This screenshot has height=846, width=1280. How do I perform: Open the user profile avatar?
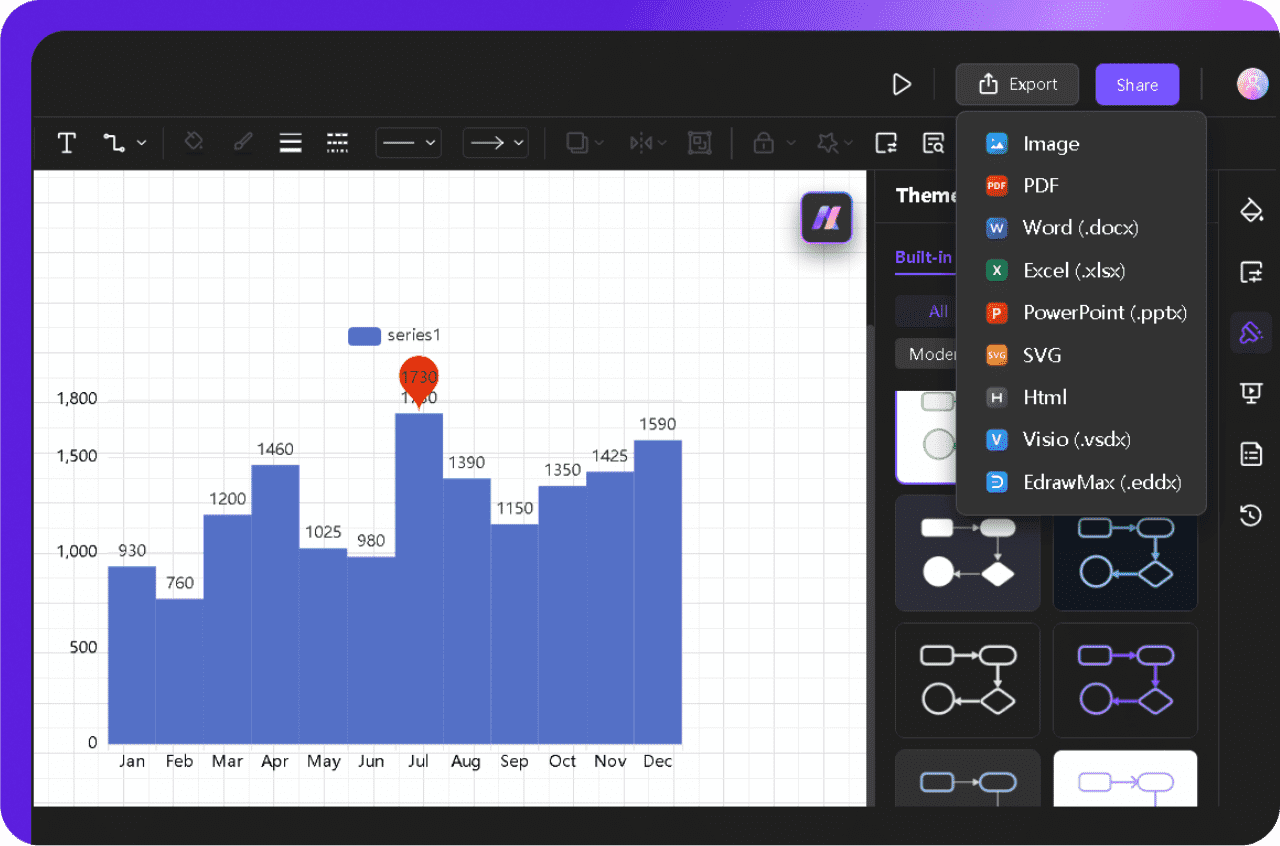(x=1252, y=84)
